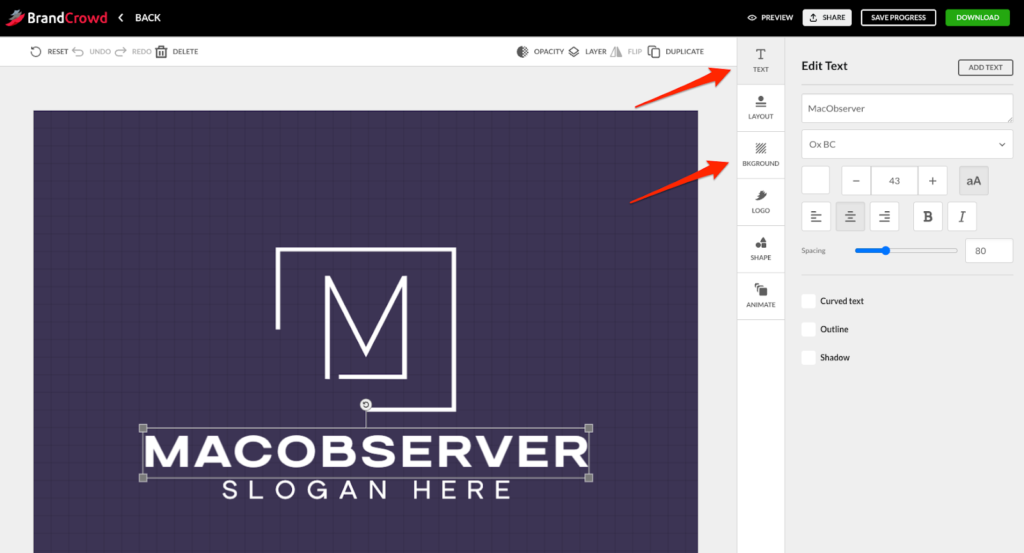Open the Shape tab
Image resolution: width=1024 pixels, height=553 pixels.
761,249
